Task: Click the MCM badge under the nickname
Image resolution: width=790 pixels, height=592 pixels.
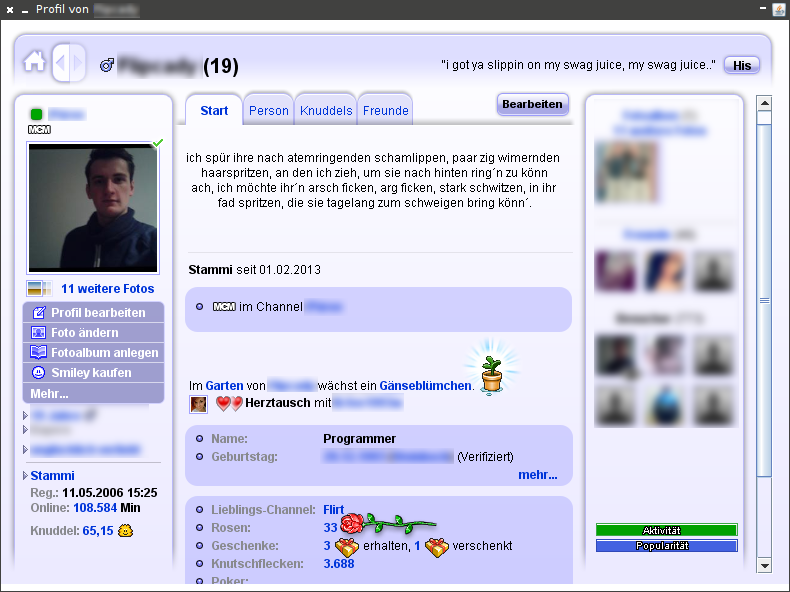Action: pyautogui.click(x=39, y=130)
